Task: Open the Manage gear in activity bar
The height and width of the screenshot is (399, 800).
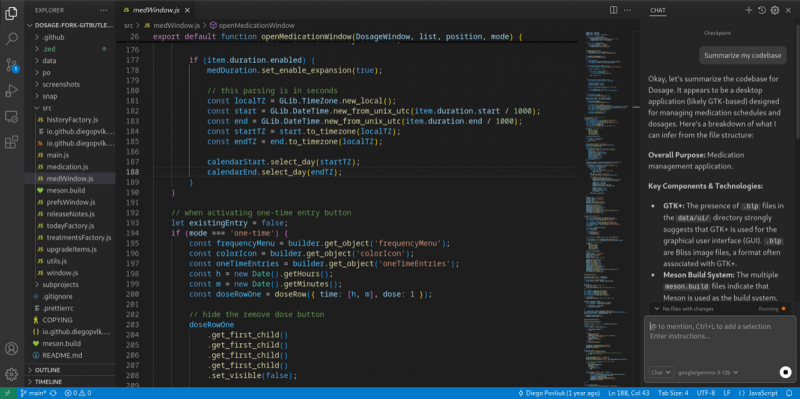Action: 11,374
